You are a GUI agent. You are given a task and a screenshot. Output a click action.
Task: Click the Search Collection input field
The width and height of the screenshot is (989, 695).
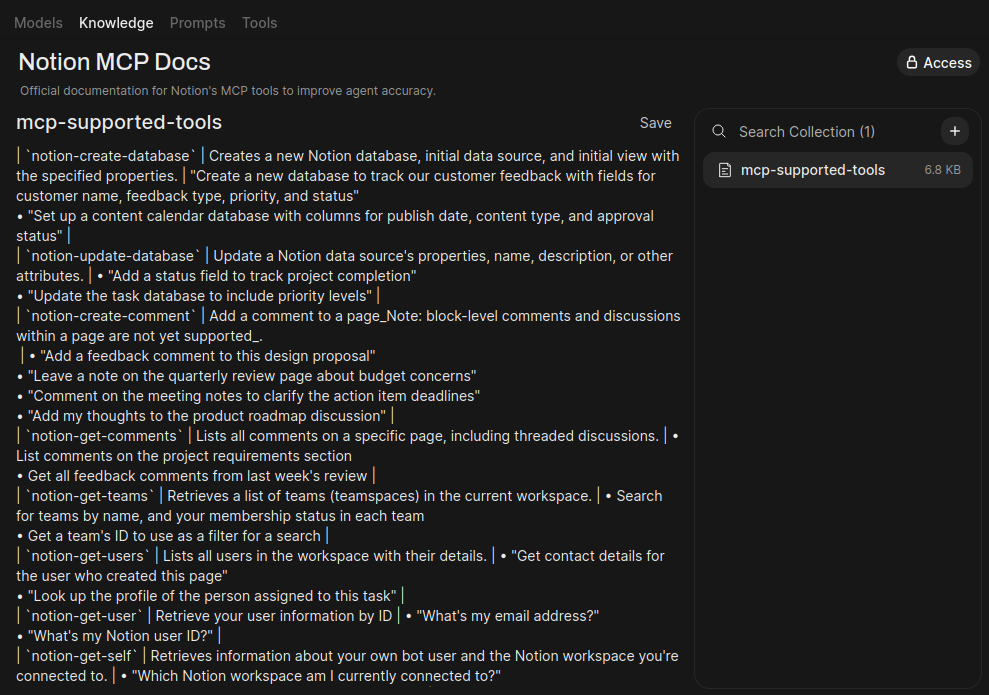click(806, 131)
